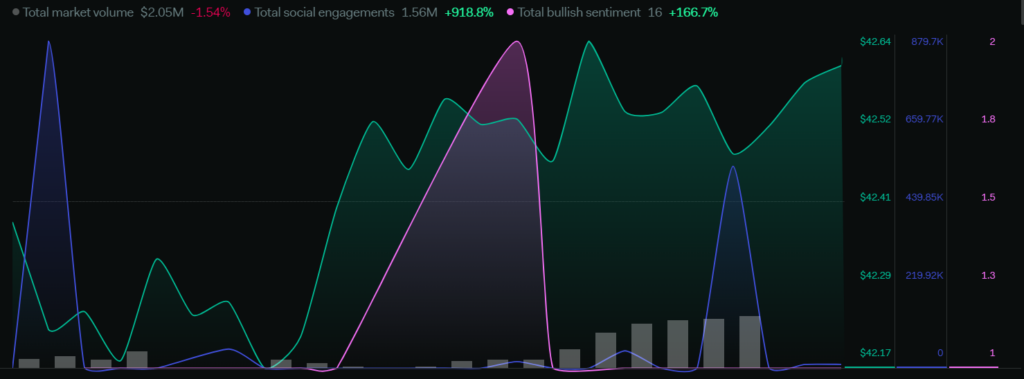This screenshot has height=379, width=1024.
Task: Click the '1.8' sentiment axis label
Action: pyautogui.click(x=989, y=119)
